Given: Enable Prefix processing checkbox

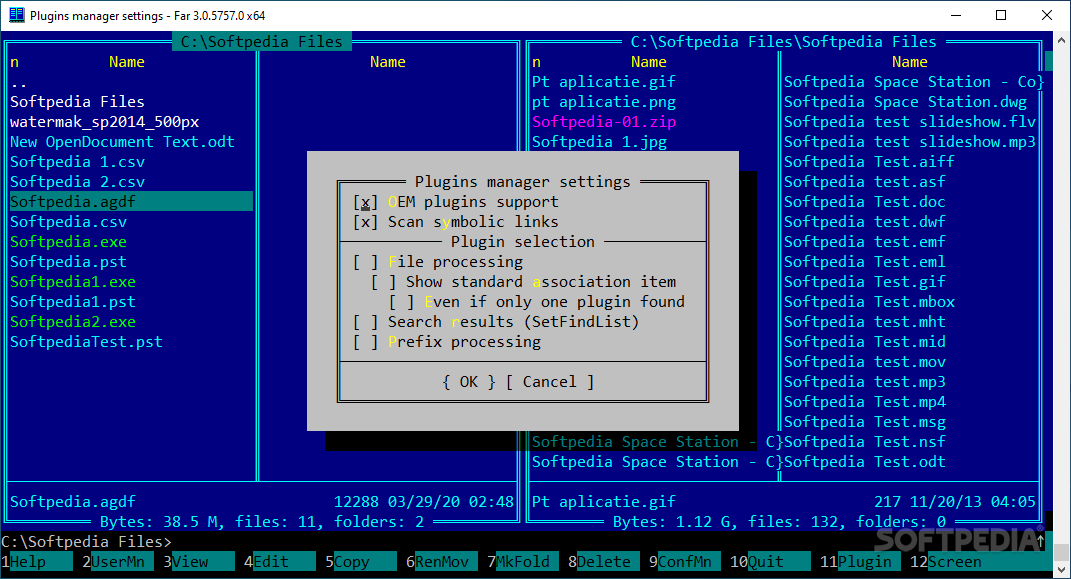Looking at the screenshot, I should [x=365, y=342].
